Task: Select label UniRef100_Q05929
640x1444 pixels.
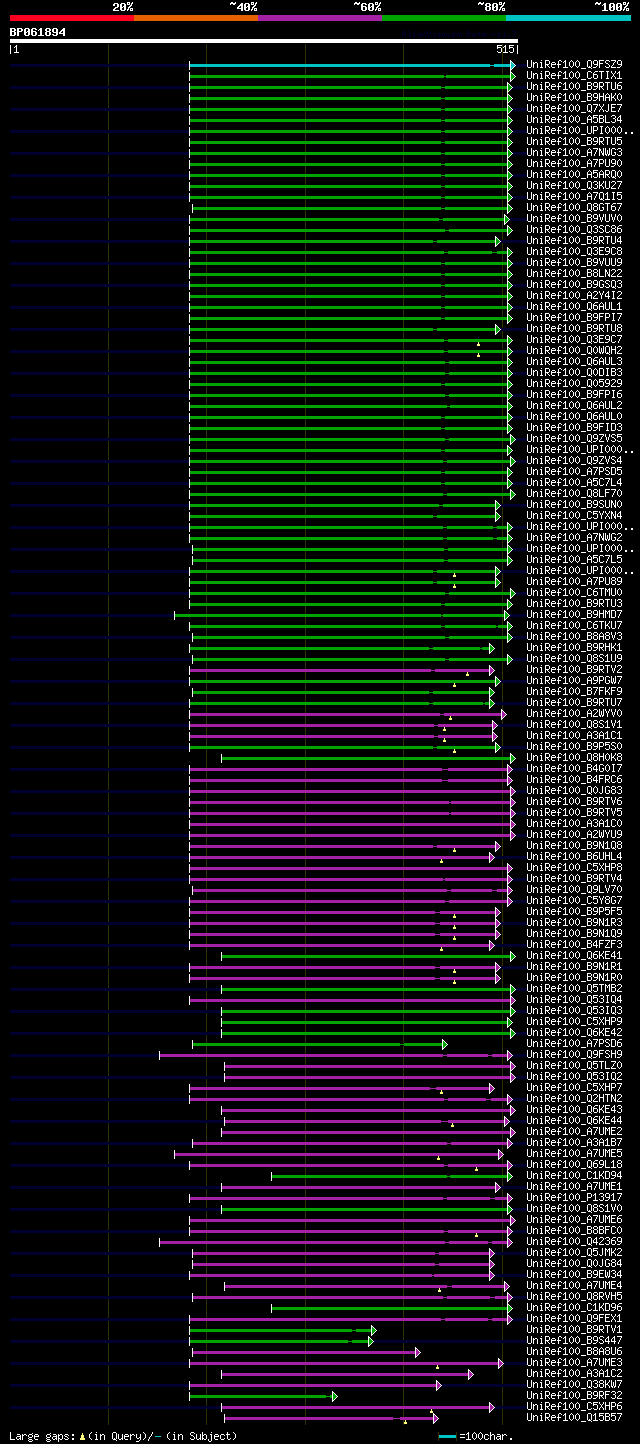Action: (x=574, y=384)
